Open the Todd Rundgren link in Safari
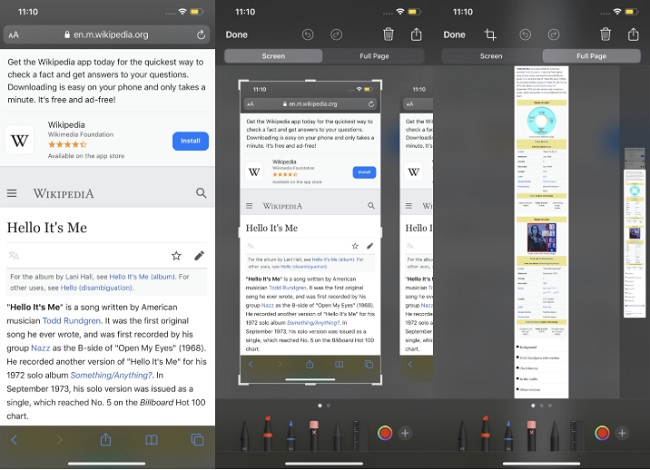The width and height of the screenshot is (650, 470). (71, 321)
